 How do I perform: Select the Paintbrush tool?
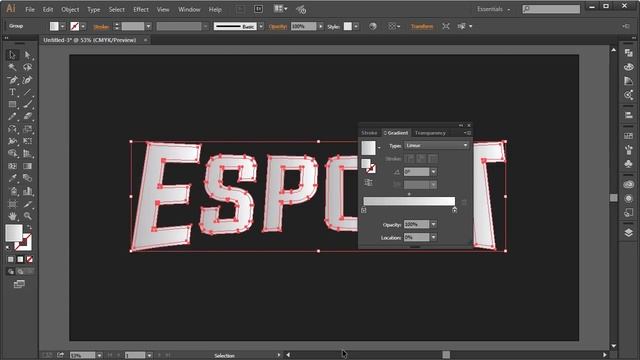click(x=27, y=104)
